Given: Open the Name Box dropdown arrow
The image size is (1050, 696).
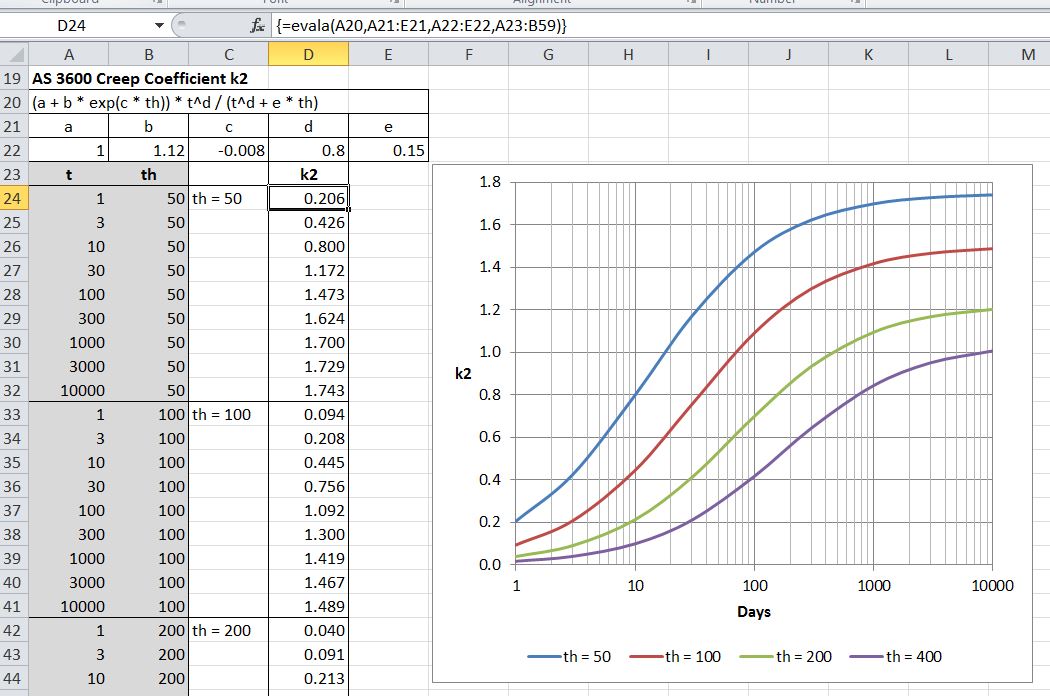Looking at the screenshot, I should coord(159,25).
